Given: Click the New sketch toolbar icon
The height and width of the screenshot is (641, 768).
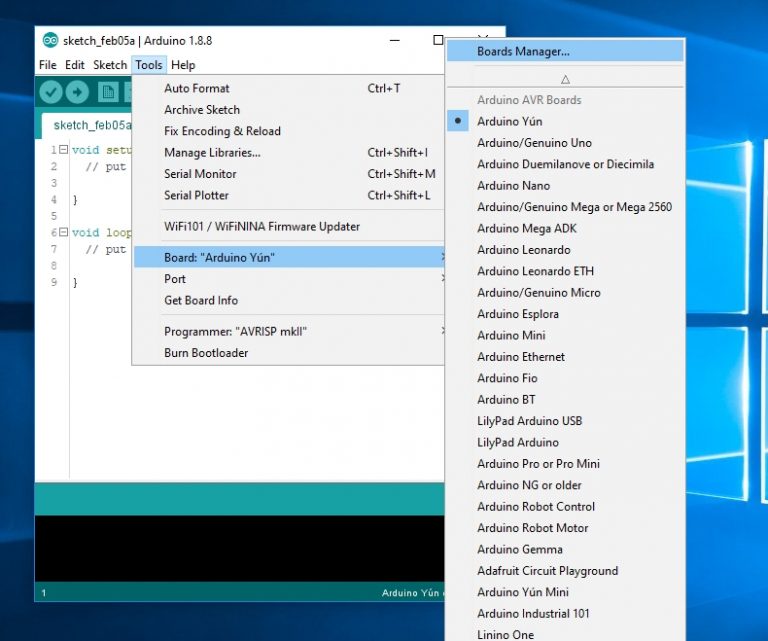Looking at the screenshot, I should [x=108, y=92].
